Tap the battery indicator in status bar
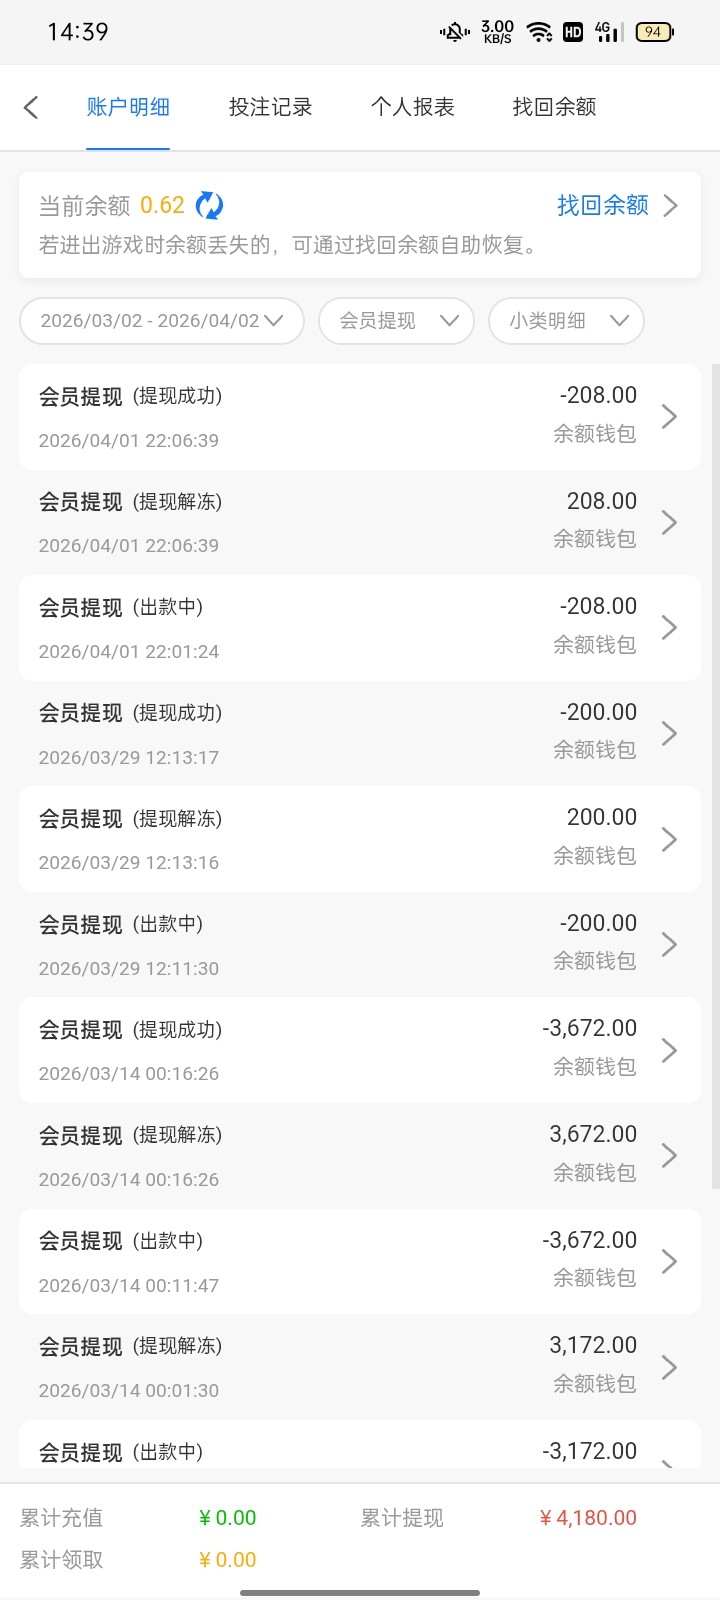The height and width of the screenshot is (1600, 720). point(654,32)
